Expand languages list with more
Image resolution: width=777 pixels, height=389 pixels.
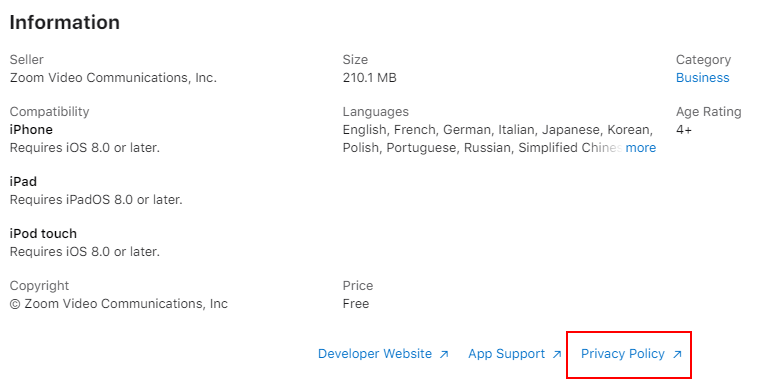pyautogui.click(x=641, y=148)
